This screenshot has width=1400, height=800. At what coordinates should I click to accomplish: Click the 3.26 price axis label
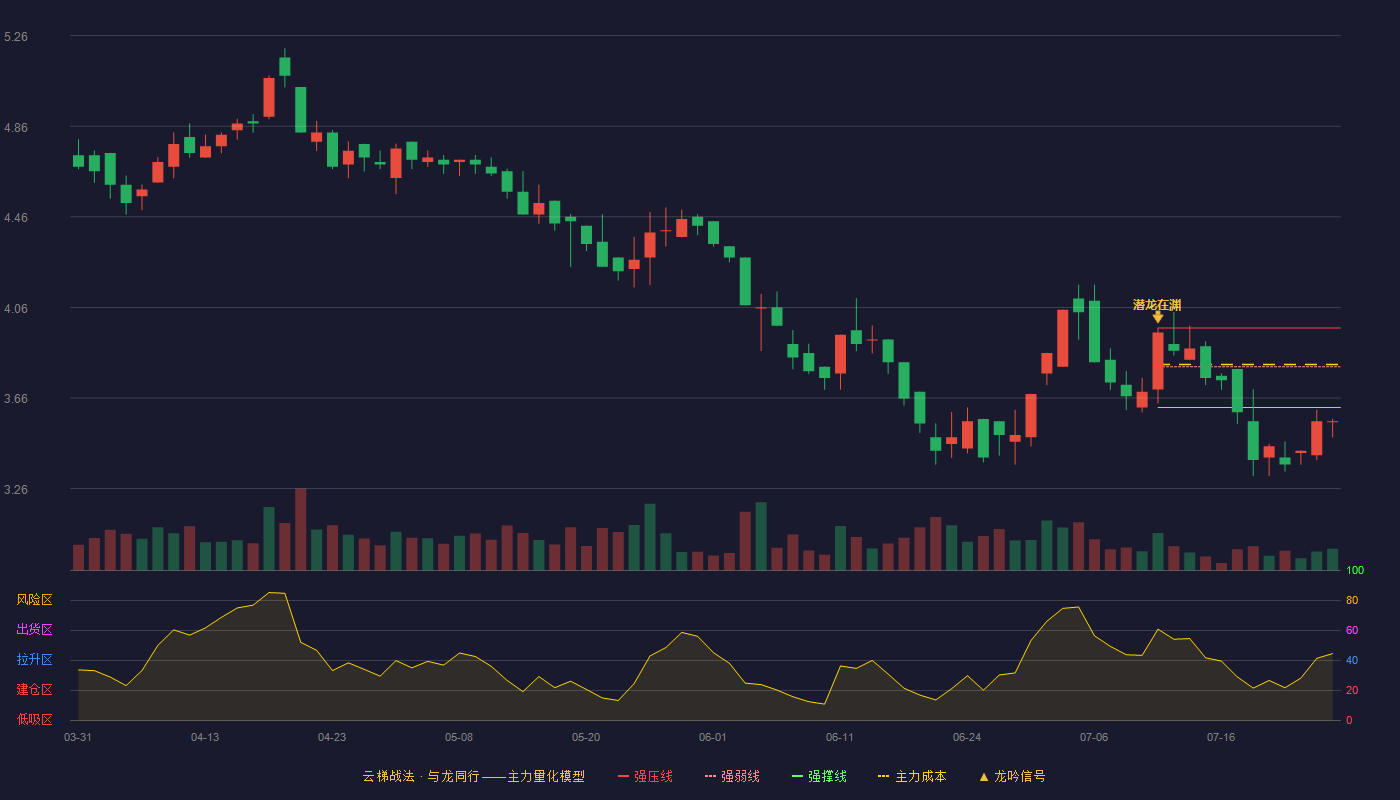(16, 489)
